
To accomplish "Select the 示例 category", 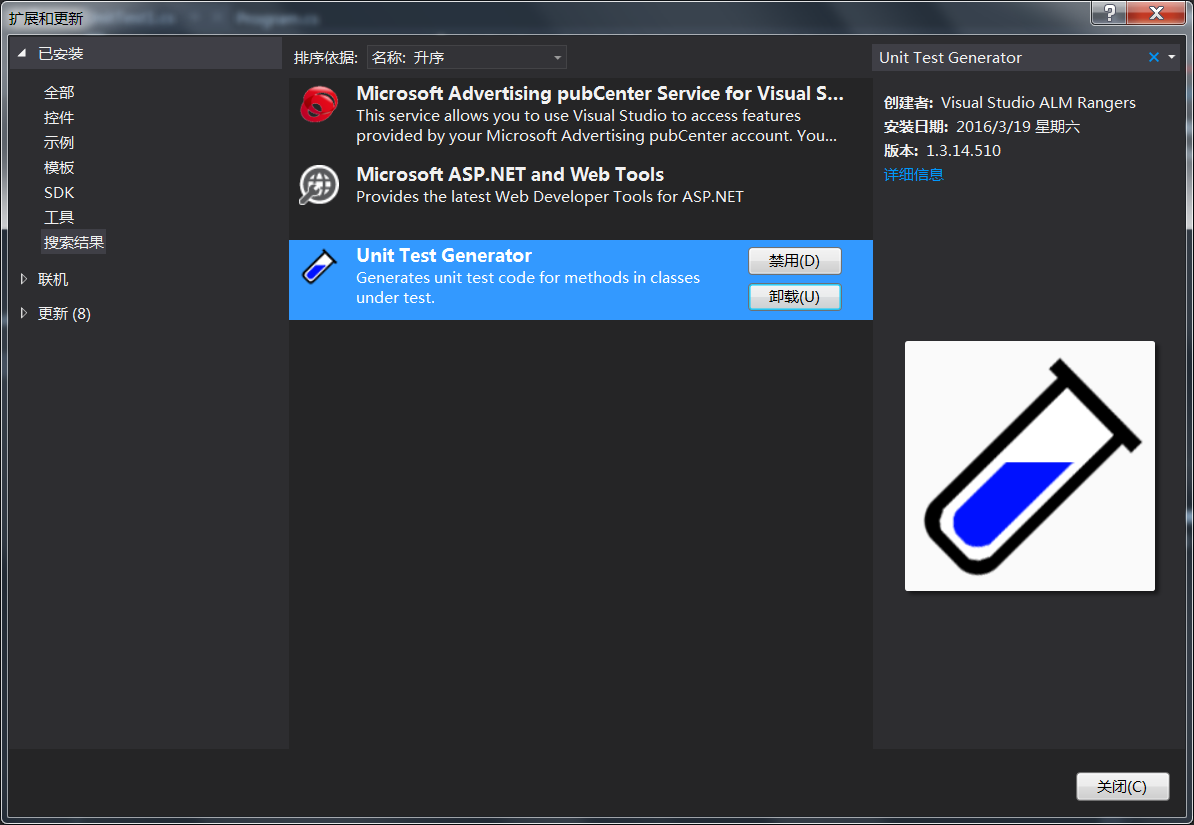I will [59, 142].
